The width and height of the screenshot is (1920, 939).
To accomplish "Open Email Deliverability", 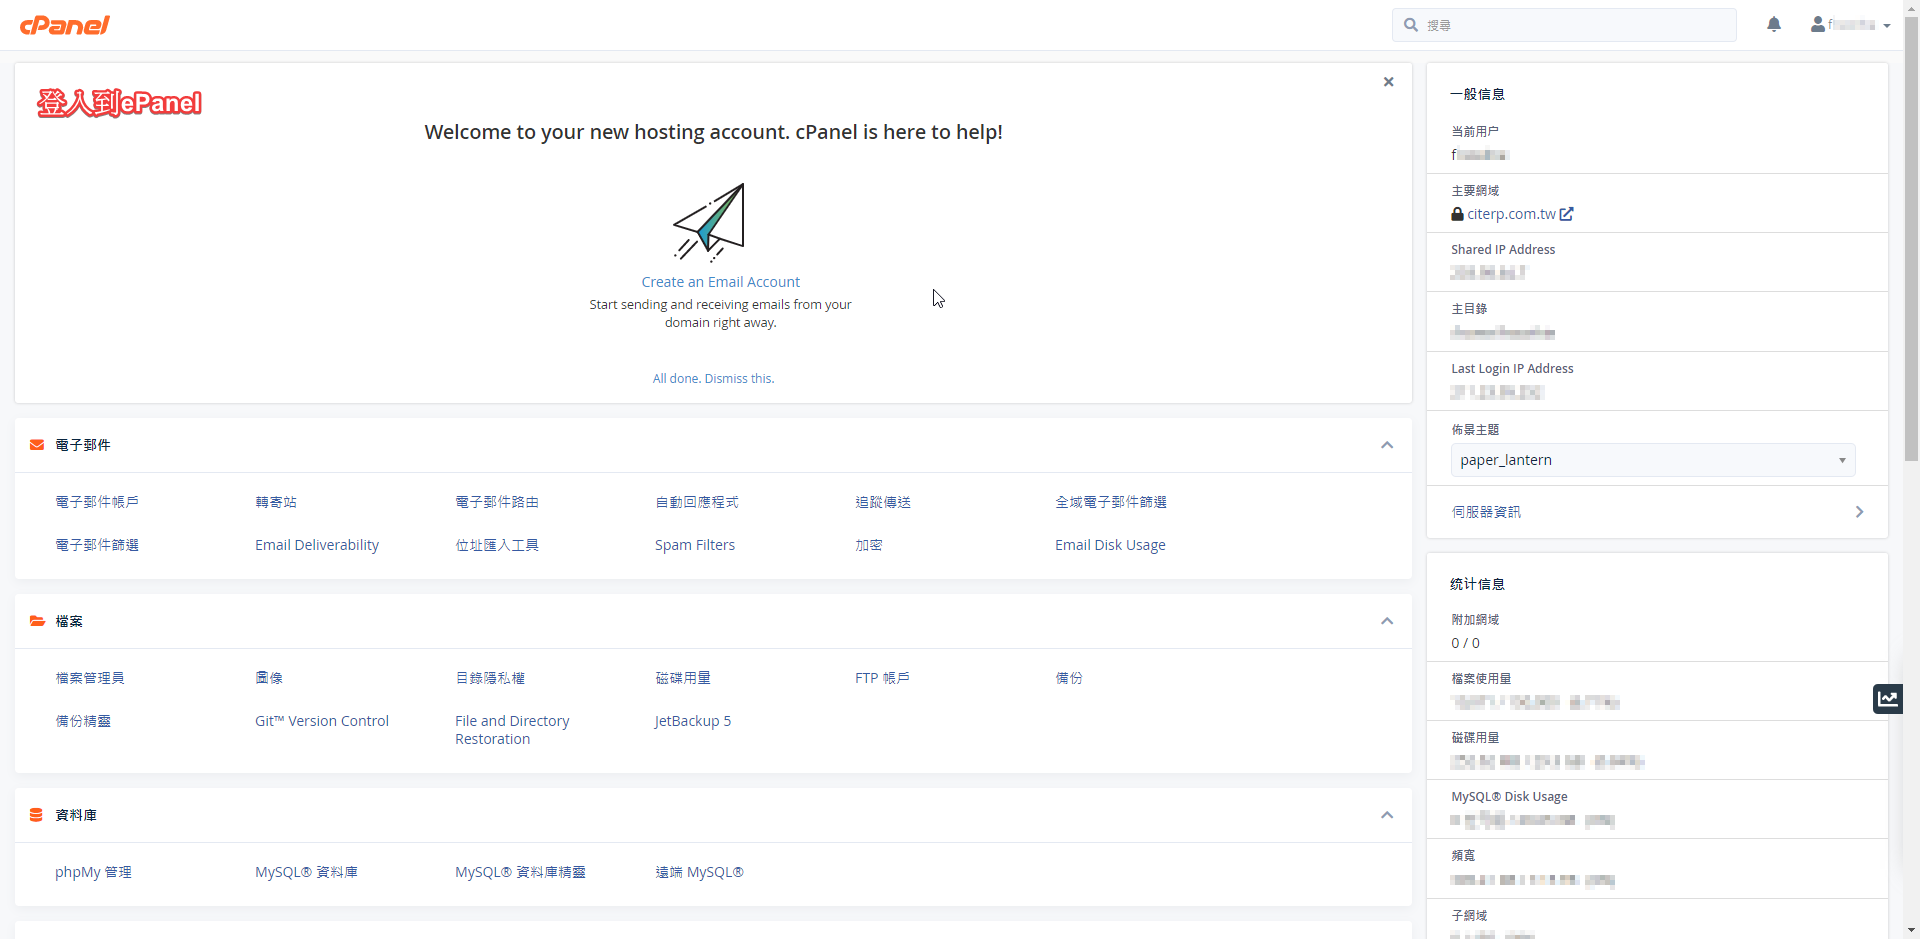I will [317, 545].
